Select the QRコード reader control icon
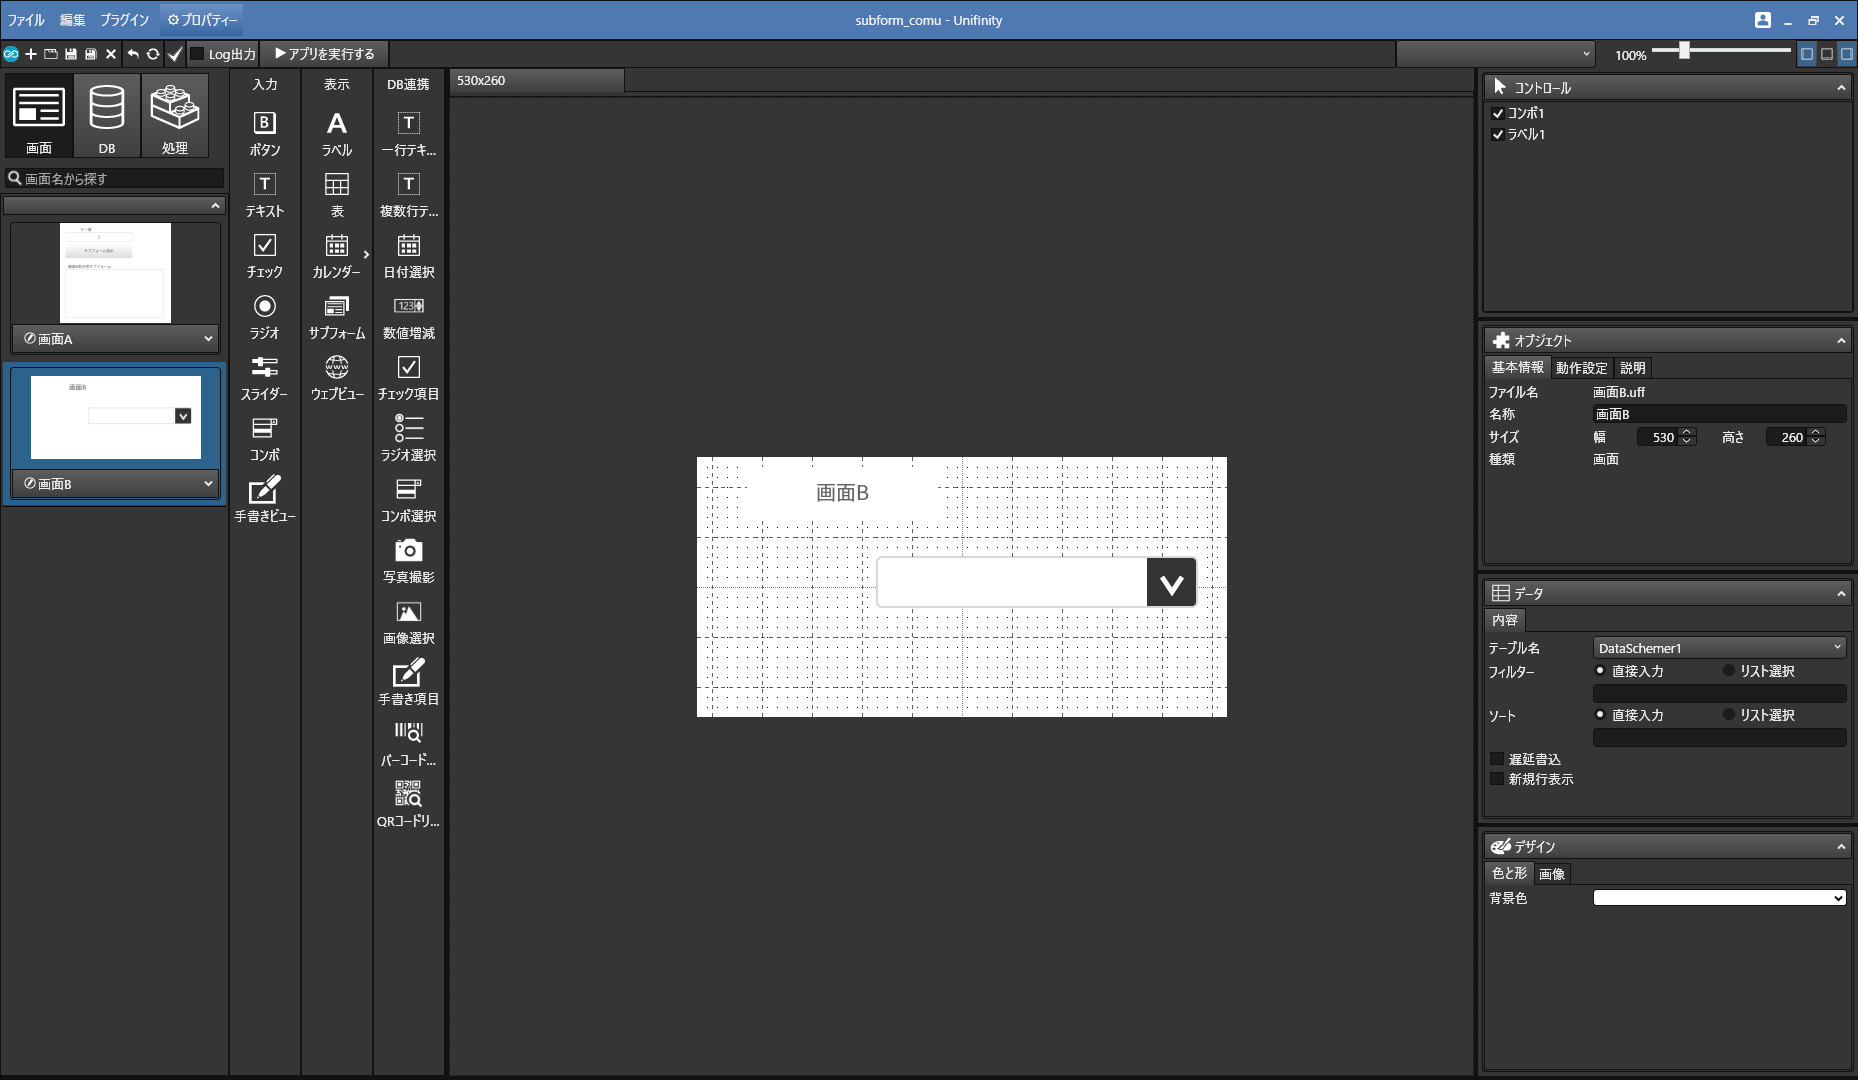 (408, 794)
